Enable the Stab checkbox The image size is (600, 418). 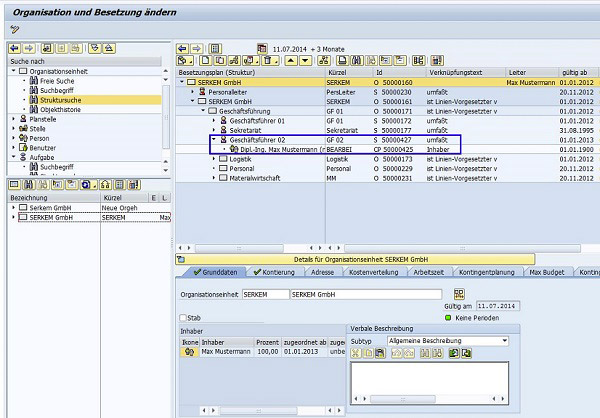tap(183, 317)
